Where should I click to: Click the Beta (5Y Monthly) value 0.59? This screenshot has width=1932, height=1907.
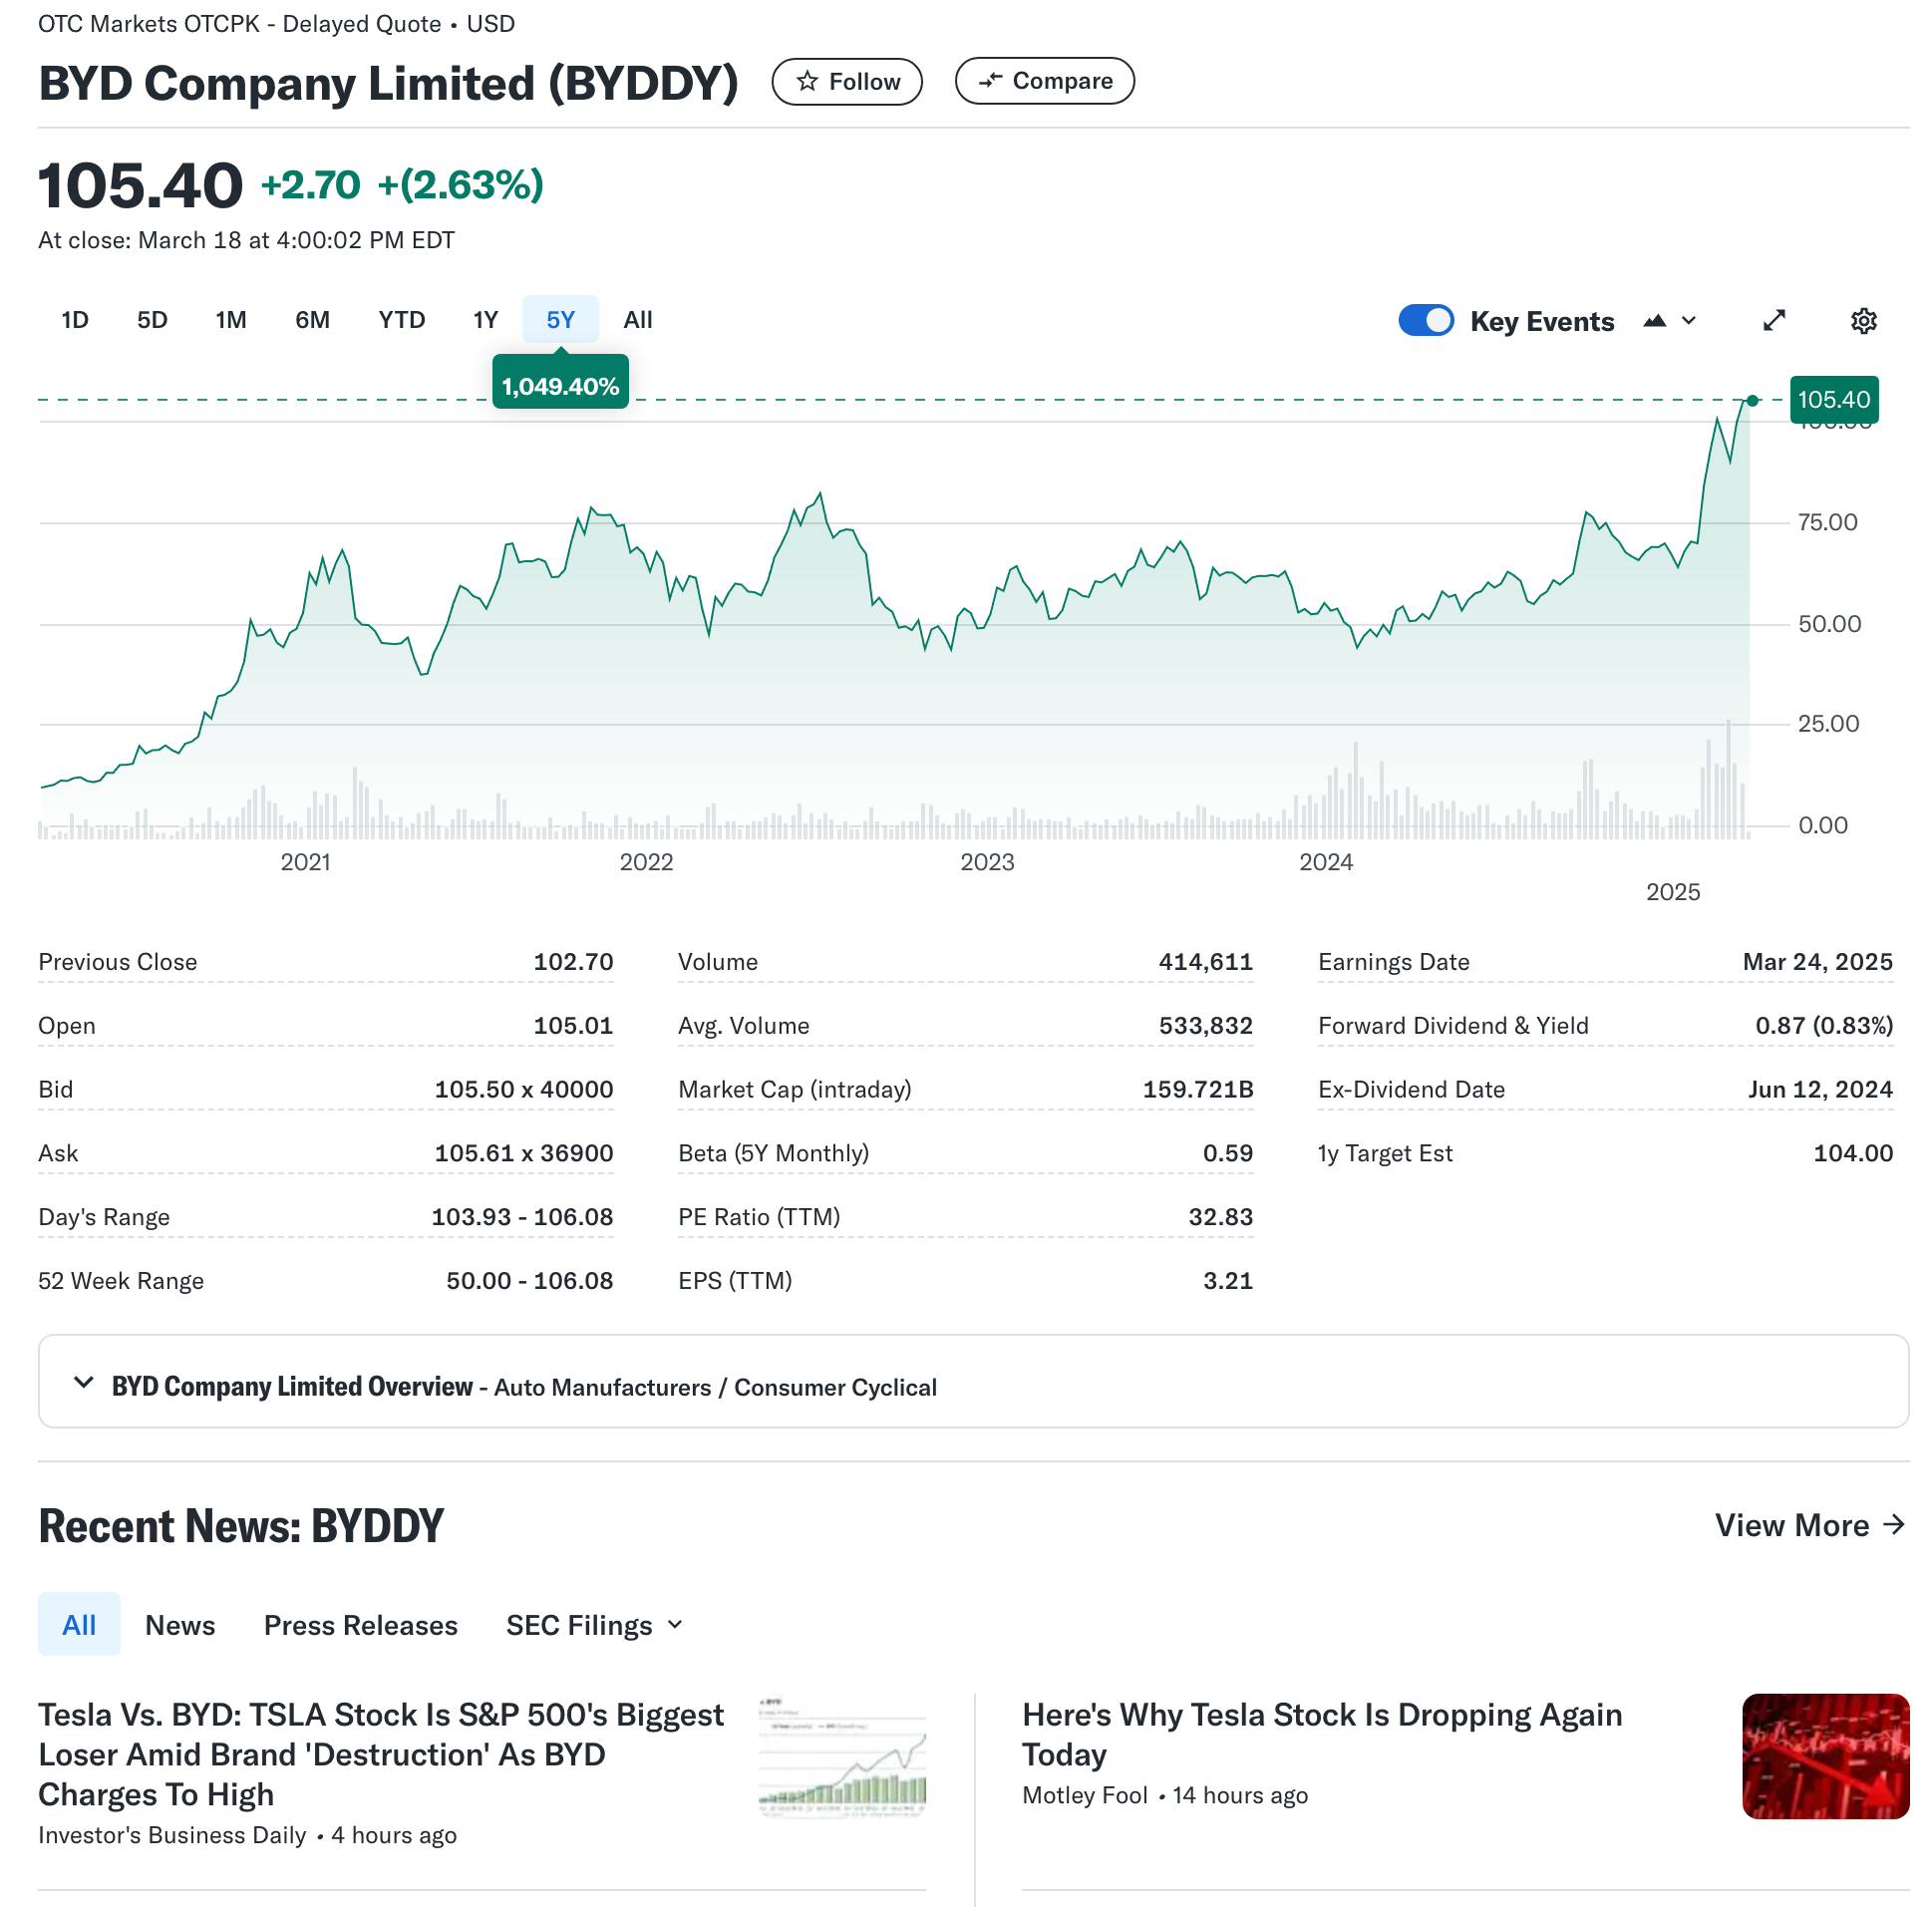(x=1227, y=1153)
